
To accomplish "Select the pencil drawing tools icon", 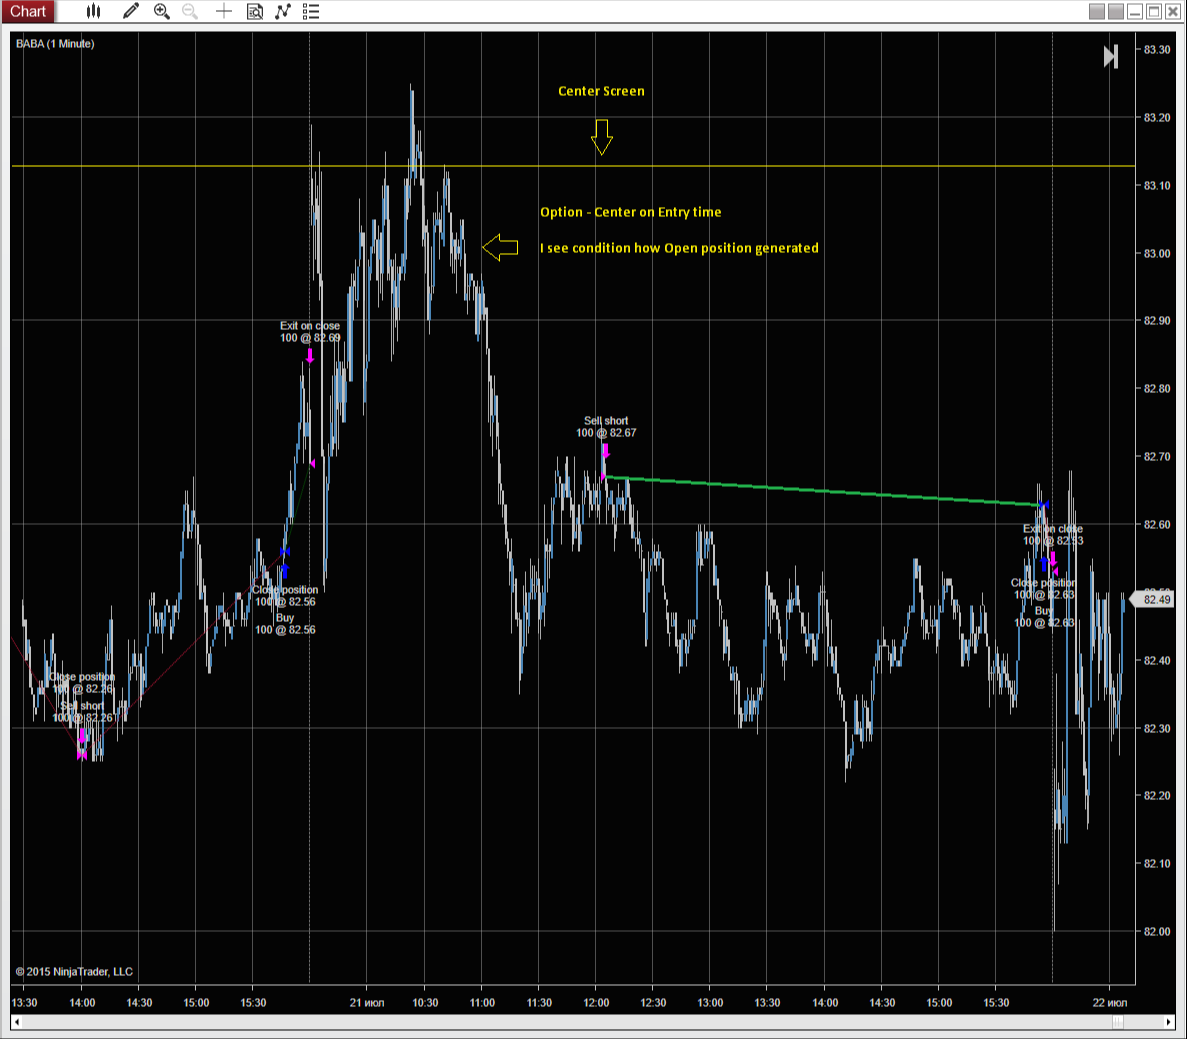I will (131, 11).
